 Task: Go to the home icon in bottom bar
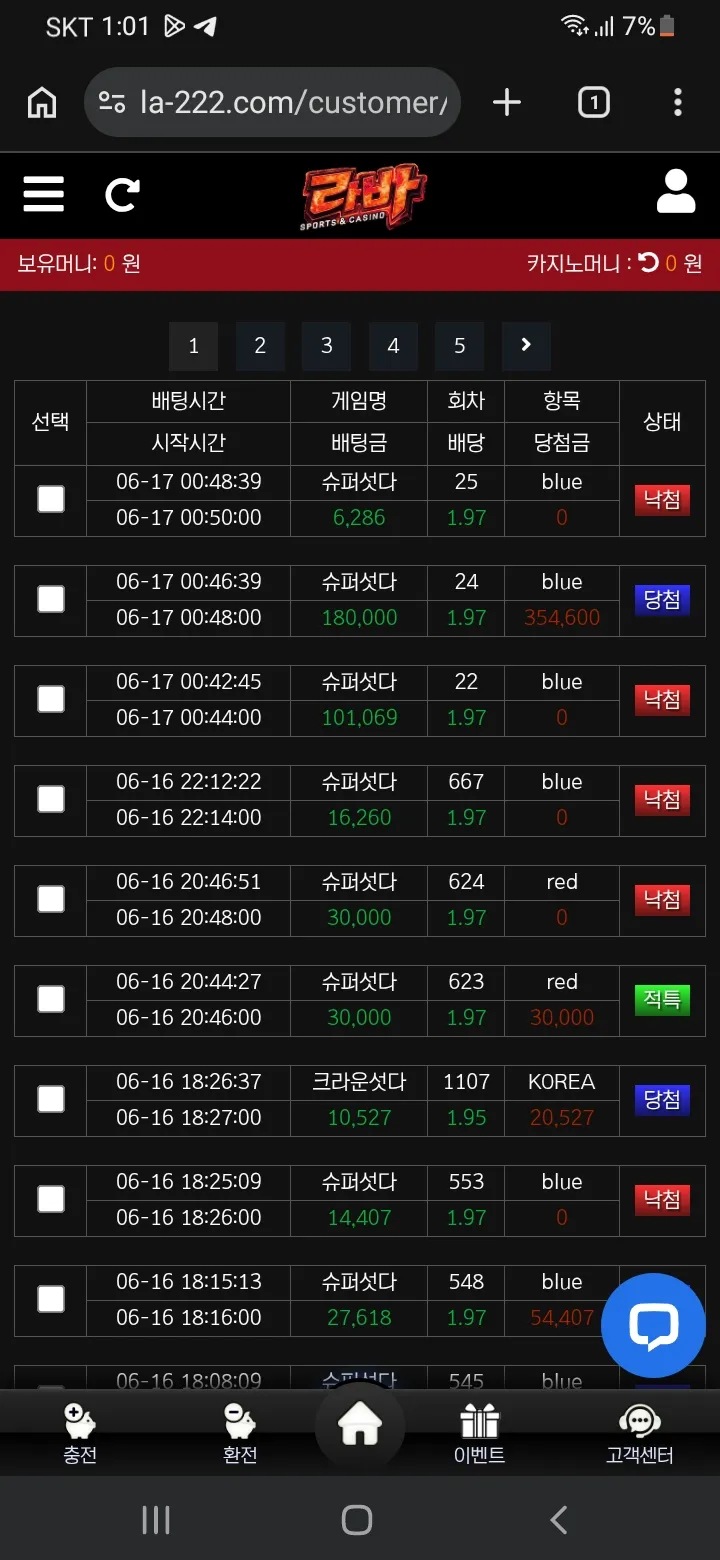(x=360, y=1427)
